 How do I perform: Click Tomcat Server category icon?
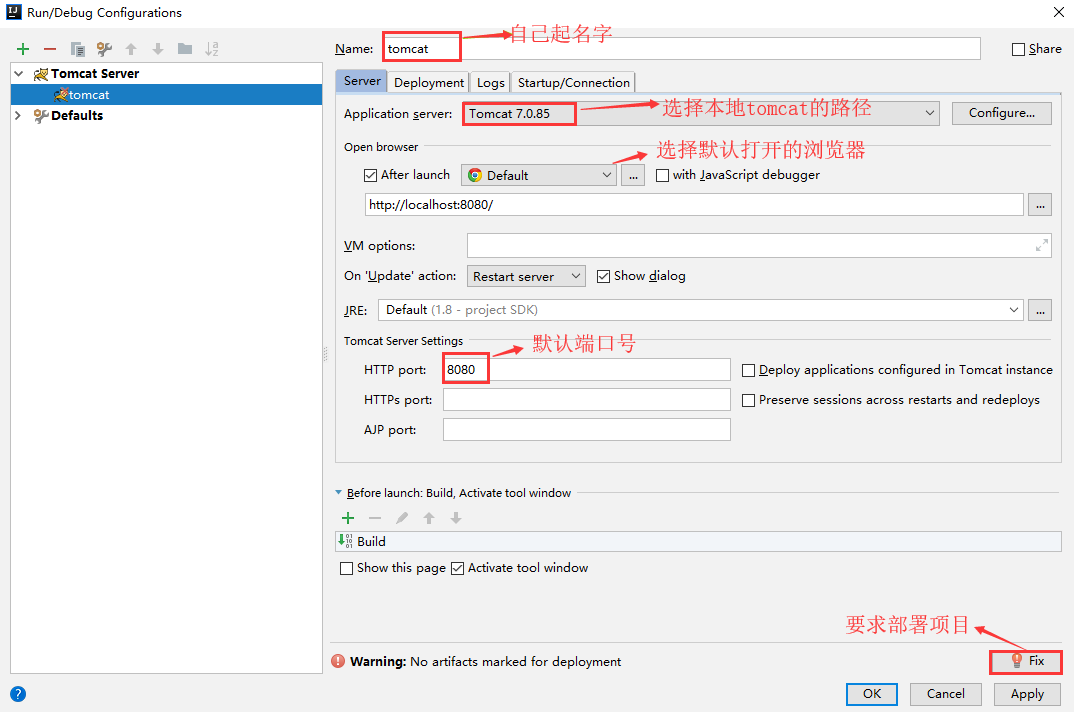[x=41, y=73]
